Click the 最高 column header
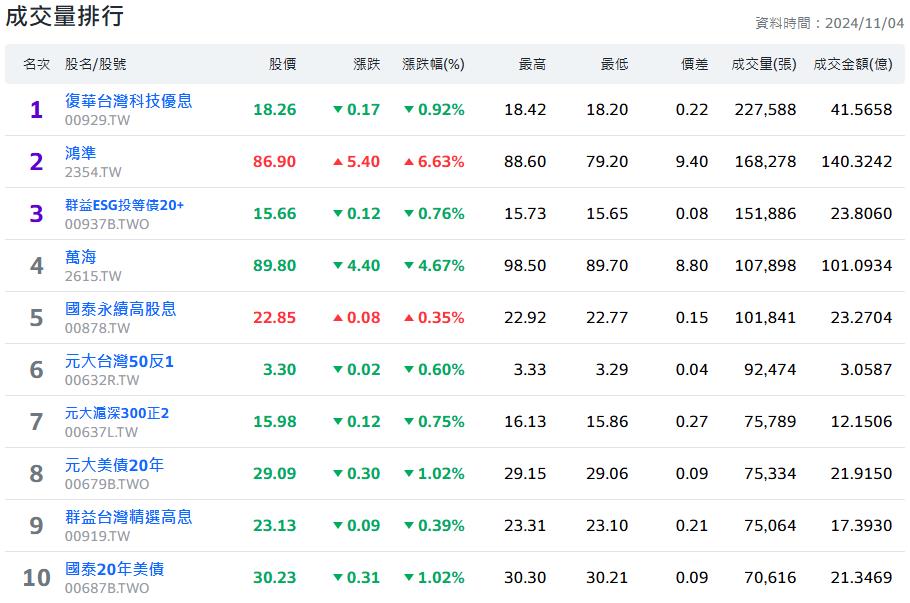Screen dimensions: 910x603 pos(532,64)
